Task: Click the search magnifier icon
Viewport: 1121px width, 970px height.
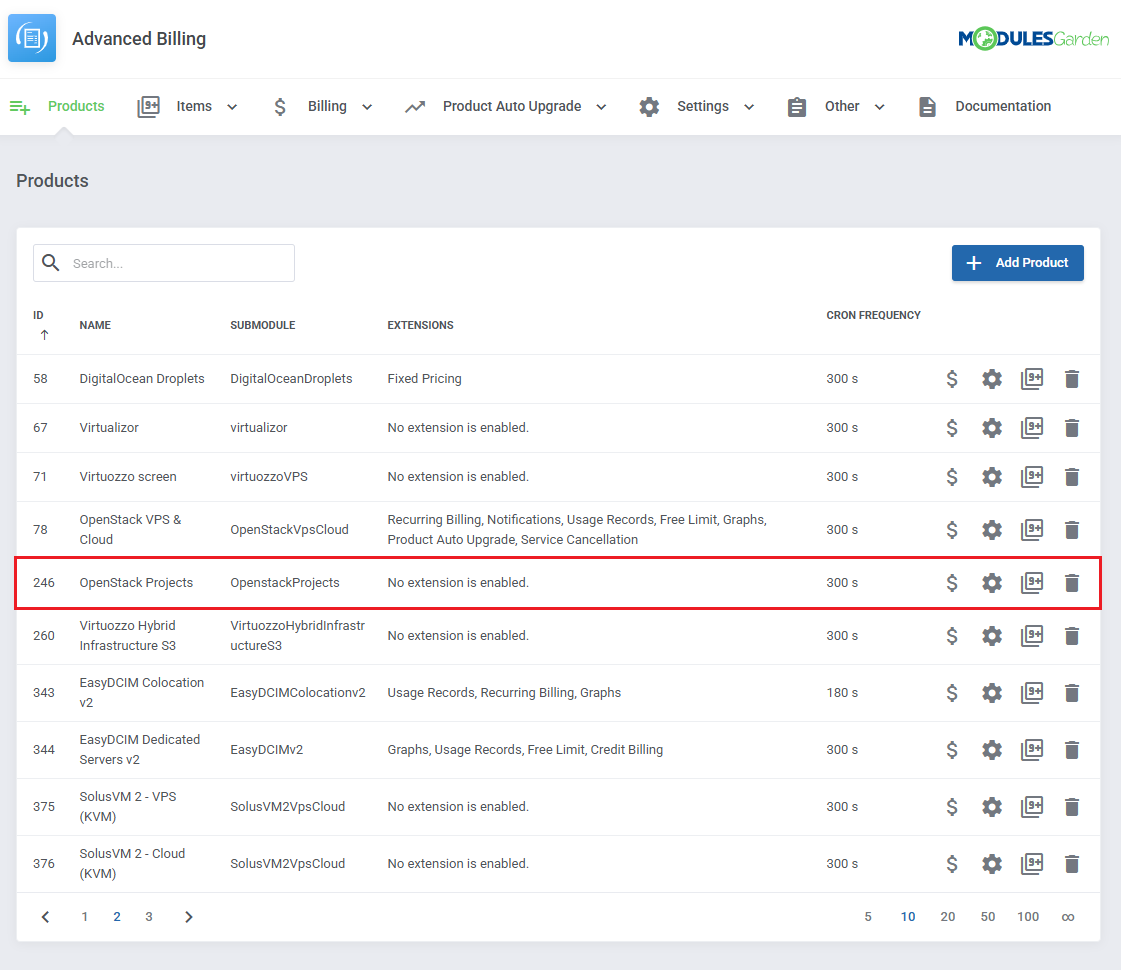Action: tap(51, 262)
